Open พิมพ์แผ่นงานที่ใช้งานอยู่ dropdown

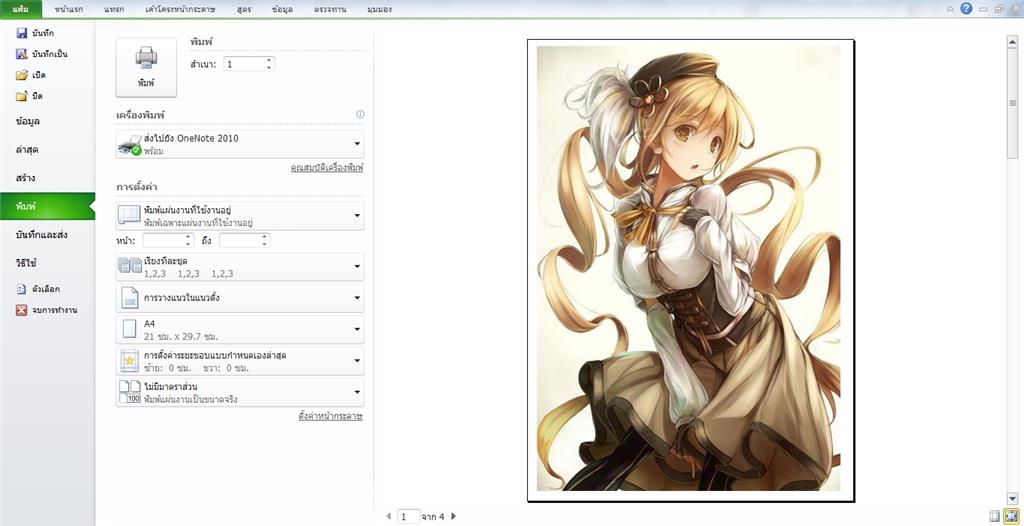[x=240, y=216]
